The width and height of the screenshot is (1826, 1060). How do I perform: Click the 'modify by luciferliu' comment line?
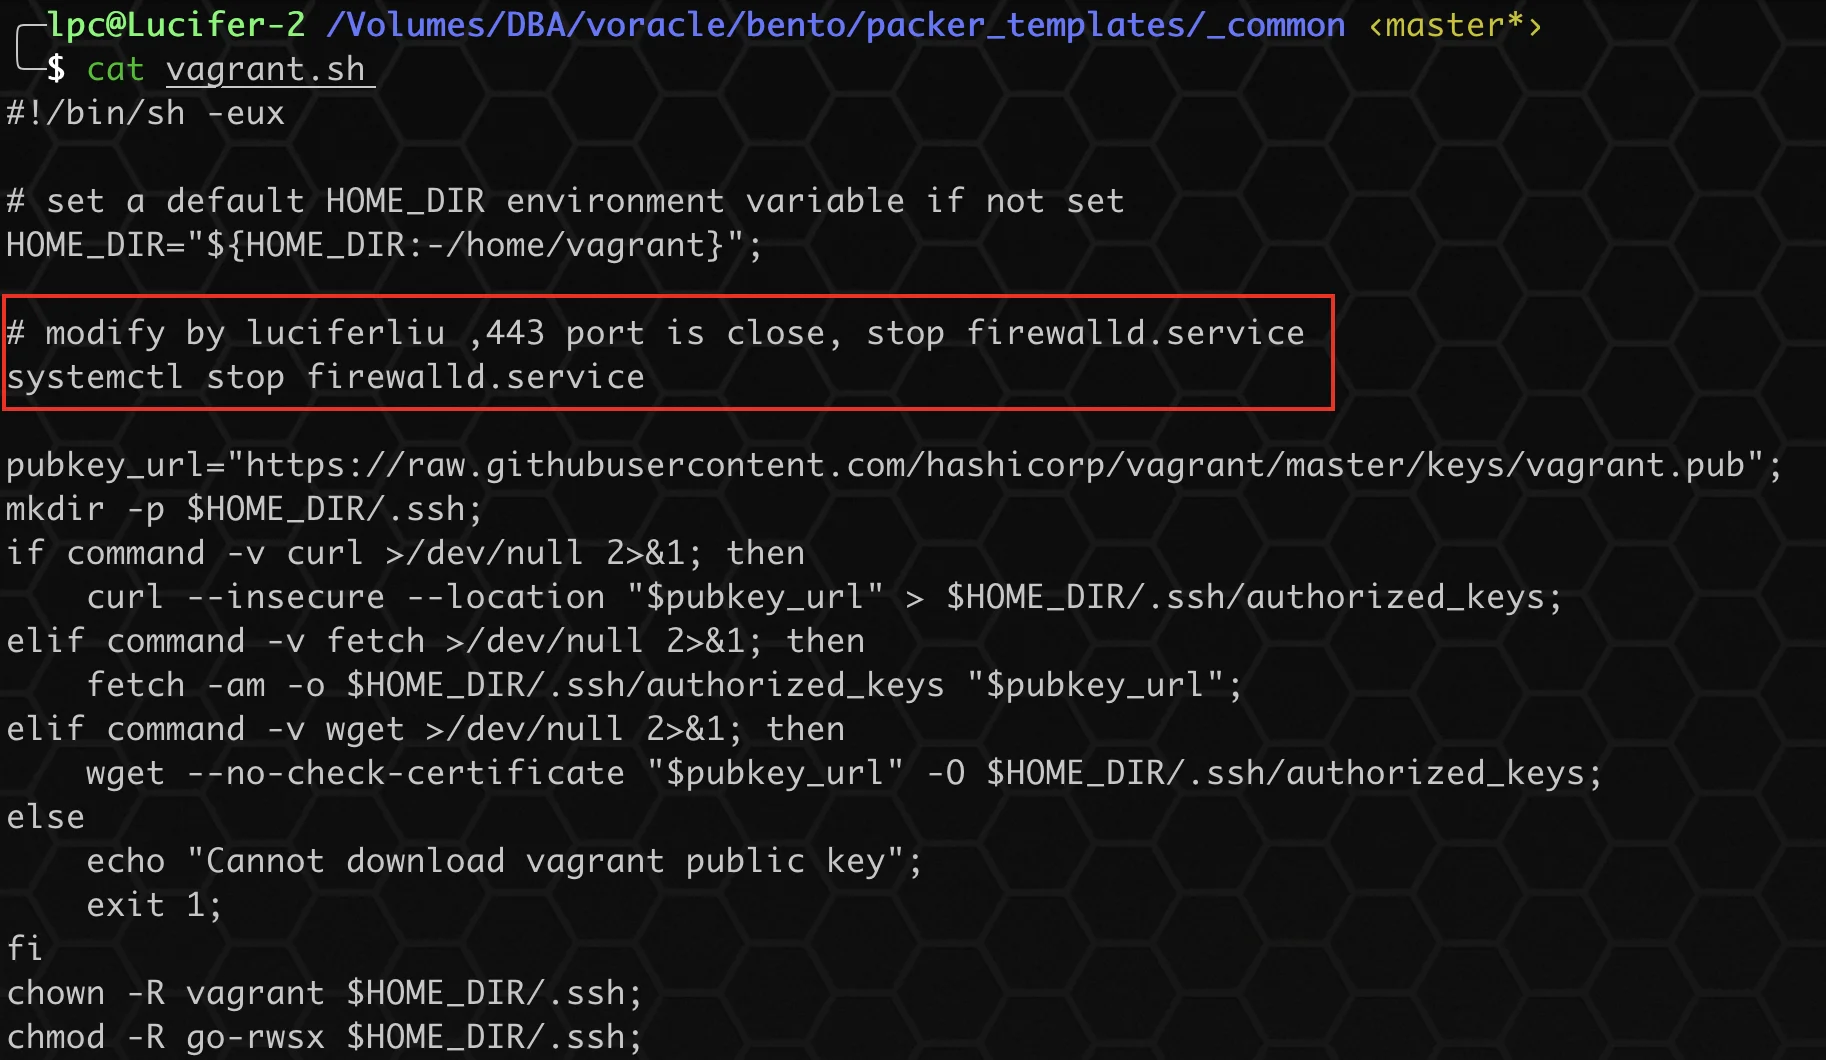(x=655, y=333)
